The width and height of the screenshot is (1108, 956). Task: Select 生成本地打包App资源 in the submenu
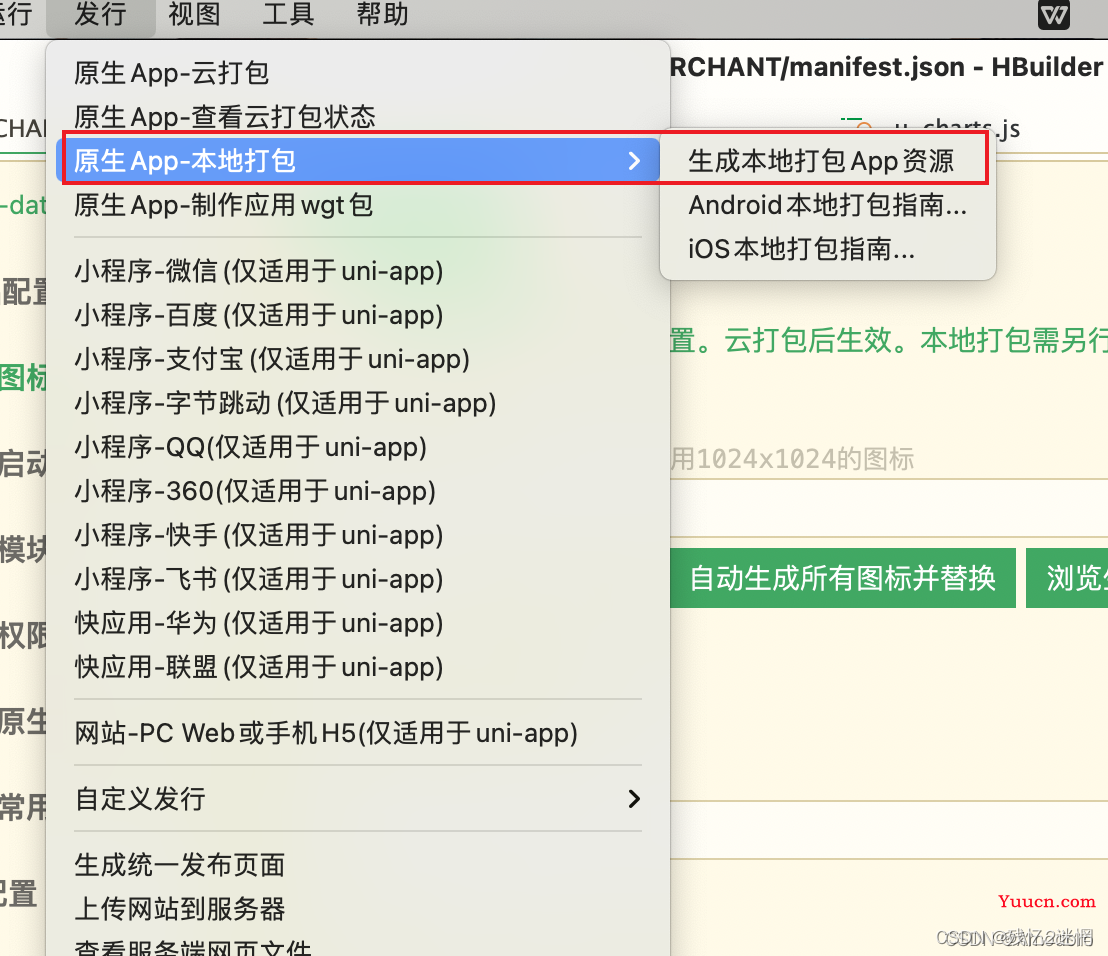821,161
